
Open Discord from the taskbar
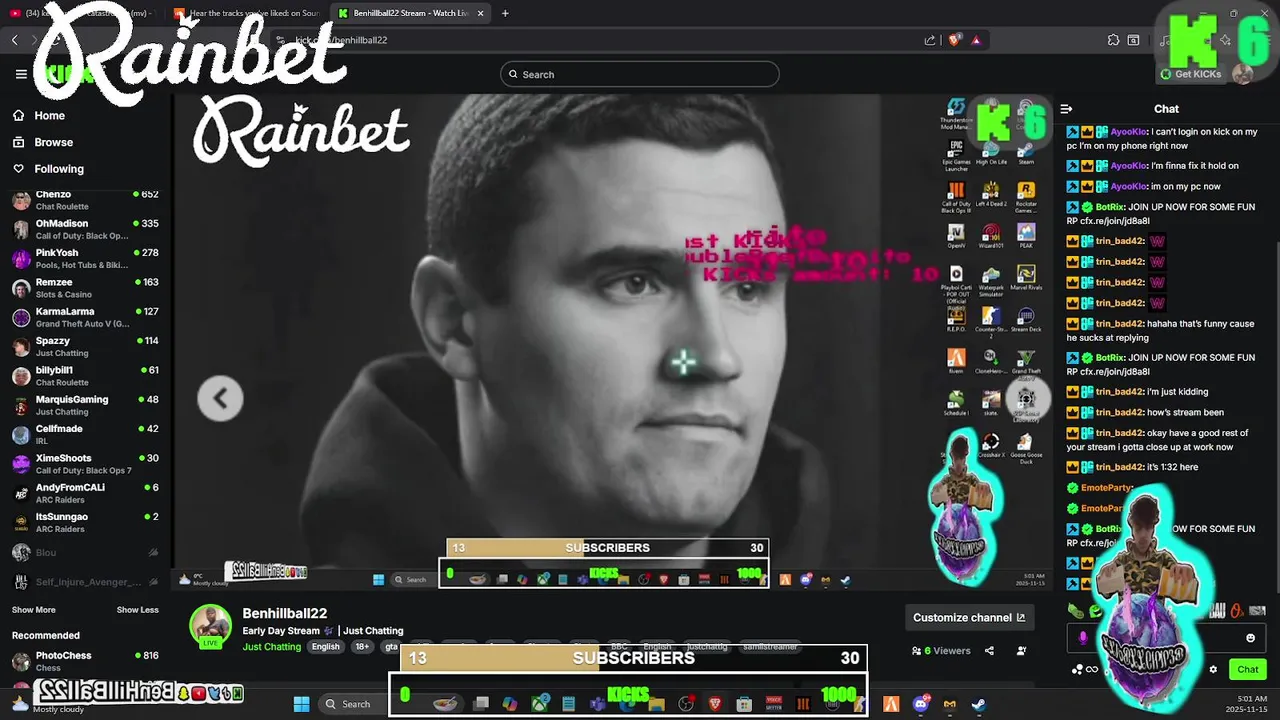click(920, 704)
